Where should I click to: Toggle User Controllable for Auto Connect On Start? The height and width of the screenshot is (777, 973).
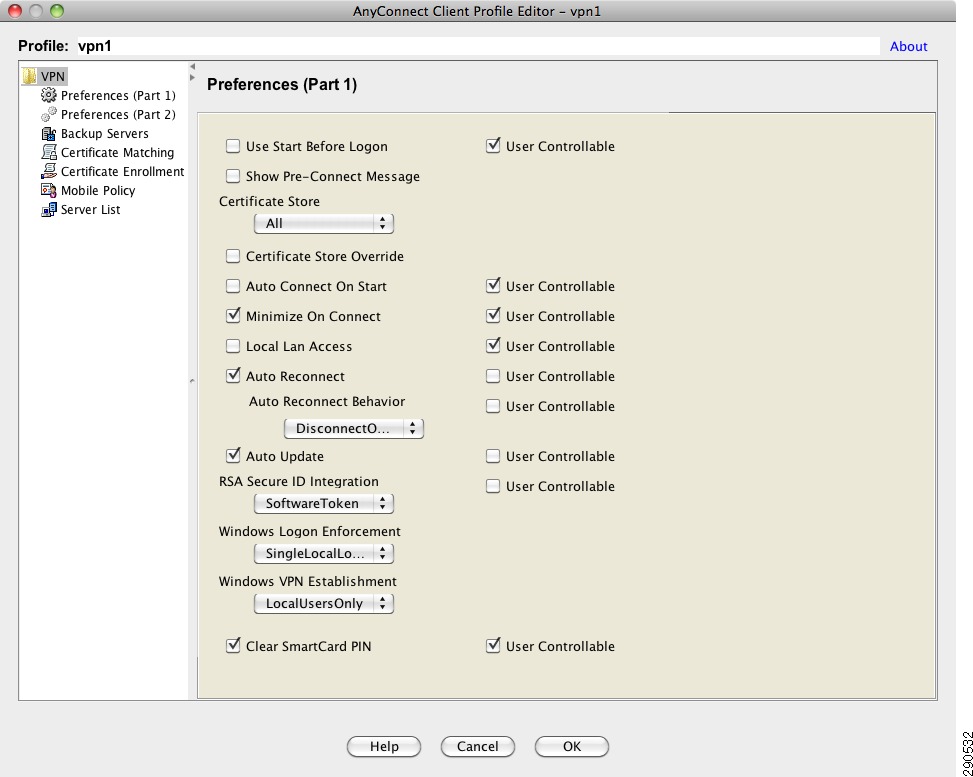pyautogui.click(x=493, y=286)
